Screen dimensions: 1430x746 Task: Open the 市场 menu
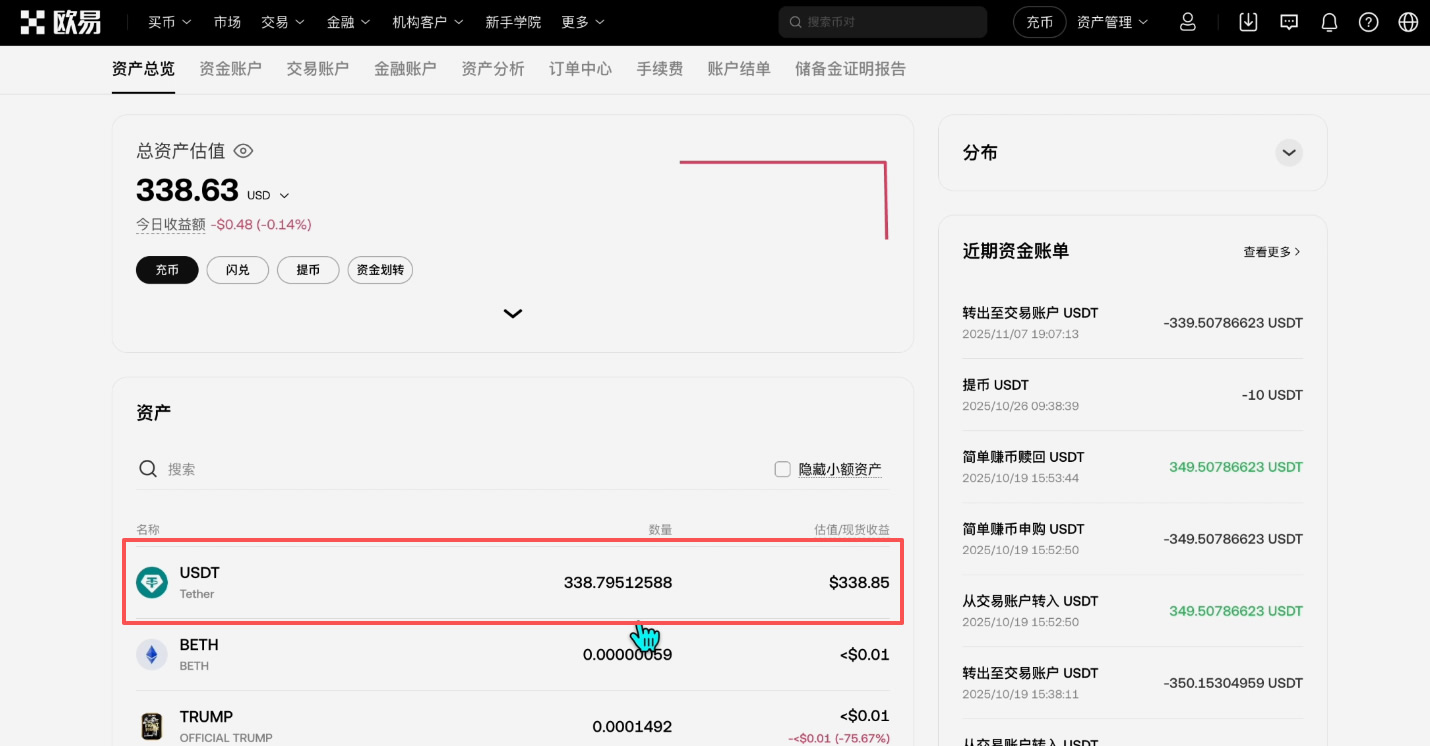(227, 21)
